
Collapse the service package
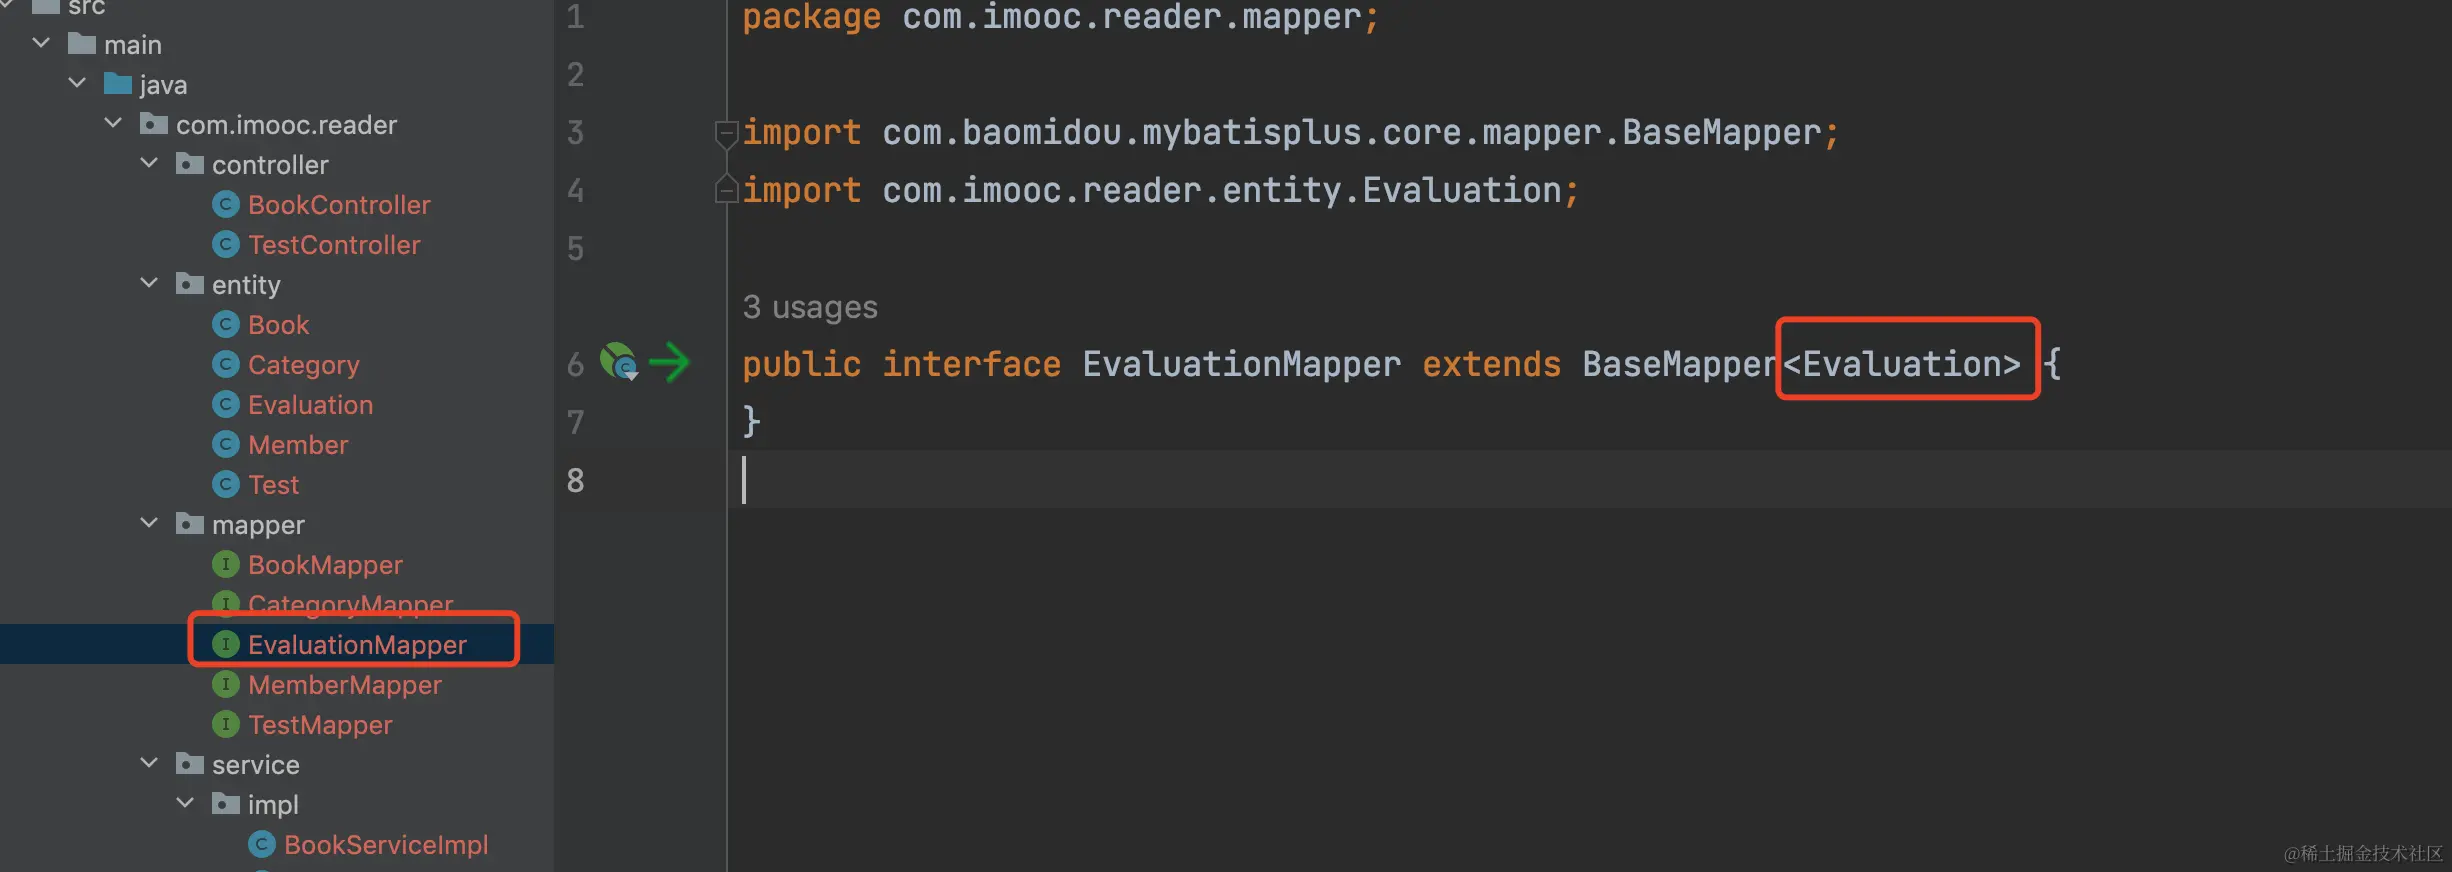(149, 764)
